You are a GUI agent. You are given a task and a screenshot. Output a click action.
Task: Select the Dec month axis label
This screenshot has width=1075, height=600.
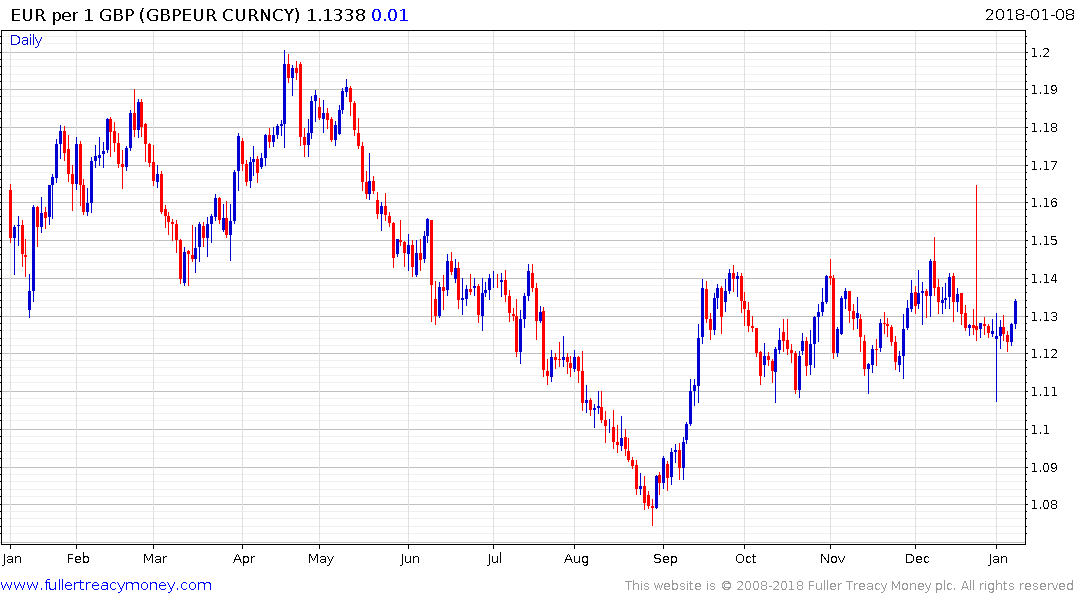coord(917,558)
